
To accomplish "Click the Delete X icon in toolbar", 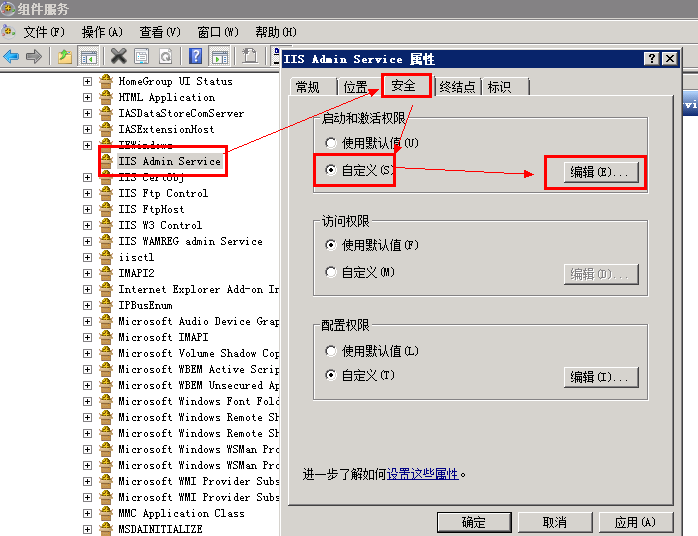I will [119, 57].
